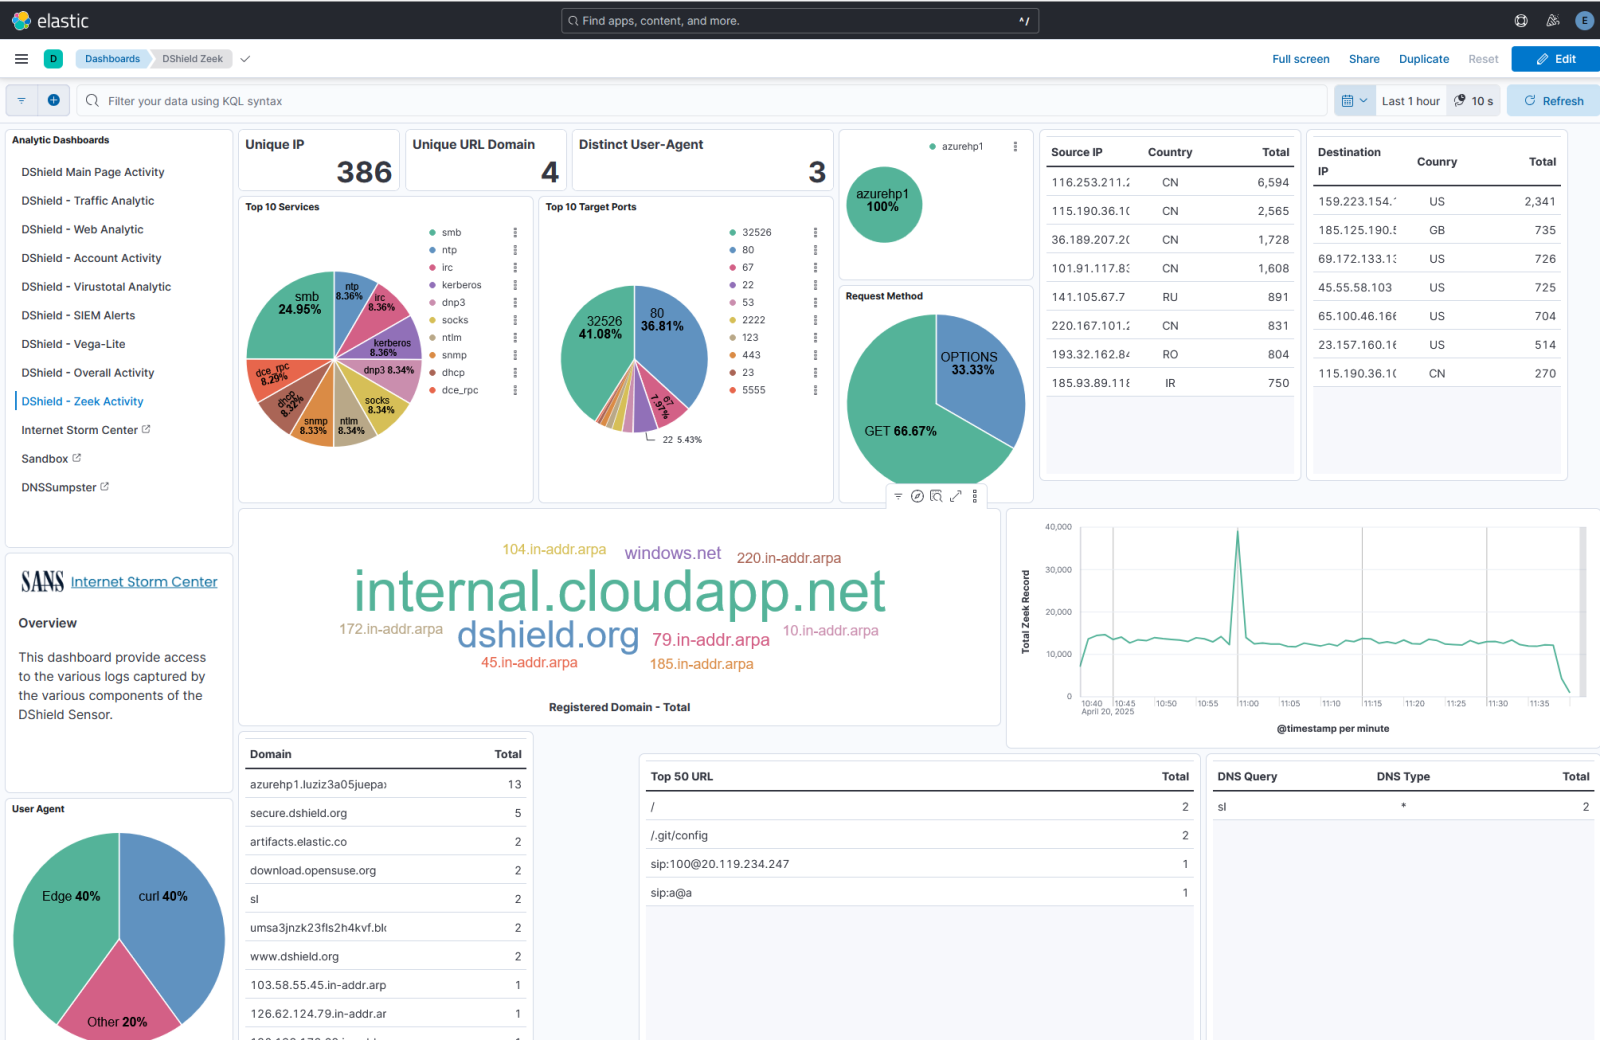Open DShield - Traffic Analytic dashboard
This screenshot has width=1600, height=1040.
coord(88,201)
